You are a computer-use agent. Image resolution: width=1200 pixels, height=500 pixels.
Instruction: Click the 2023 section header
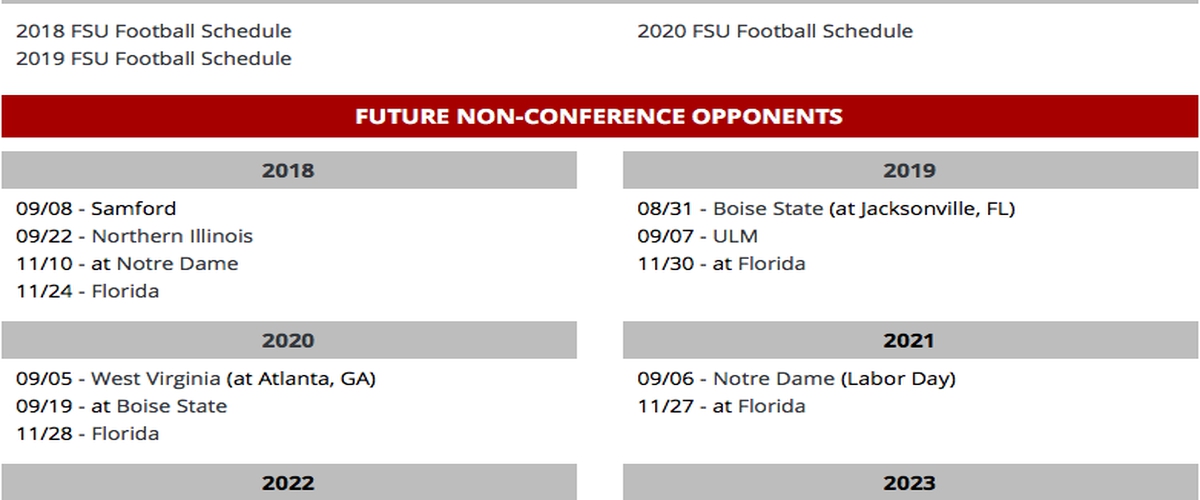coord(910,482)
